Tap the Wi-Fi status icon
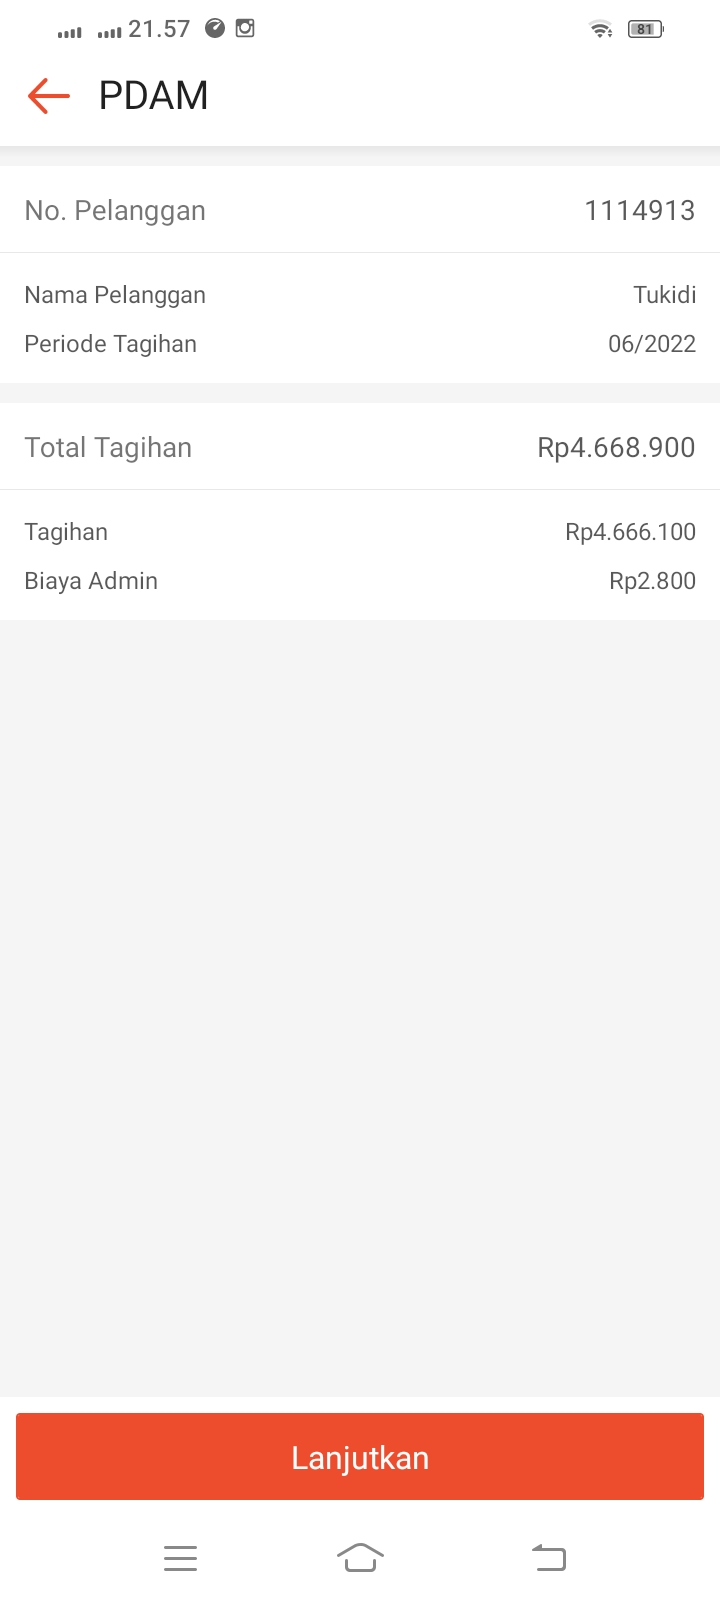 (601, 29)
